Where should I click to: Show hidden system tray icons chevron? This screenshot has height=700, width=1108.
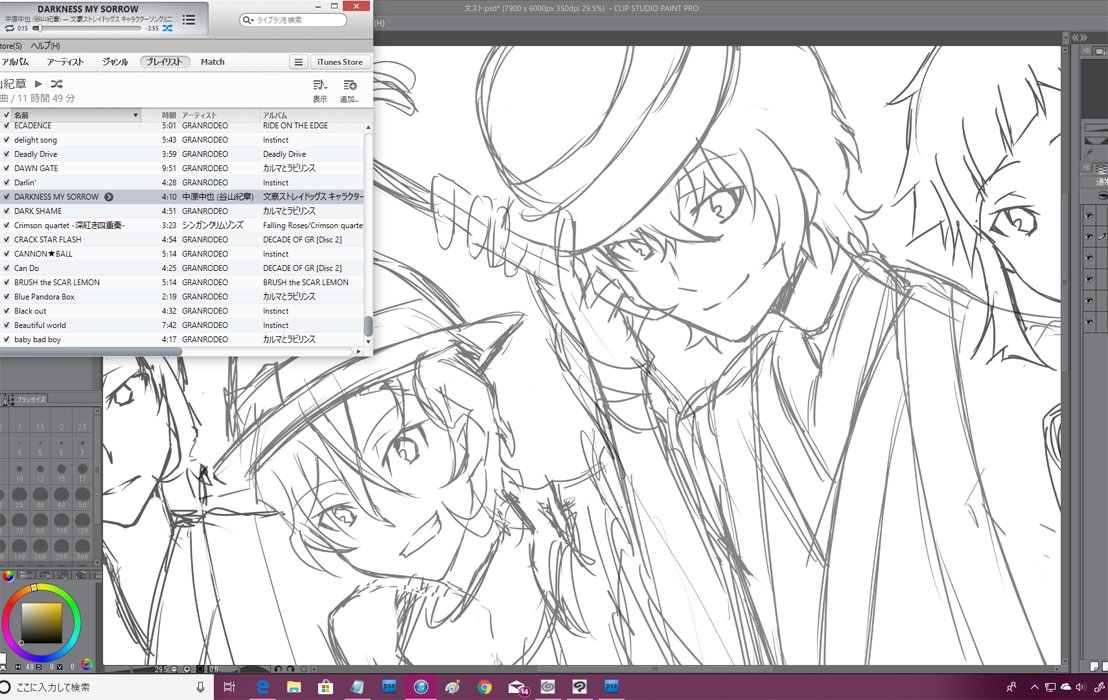(1035, 687)
